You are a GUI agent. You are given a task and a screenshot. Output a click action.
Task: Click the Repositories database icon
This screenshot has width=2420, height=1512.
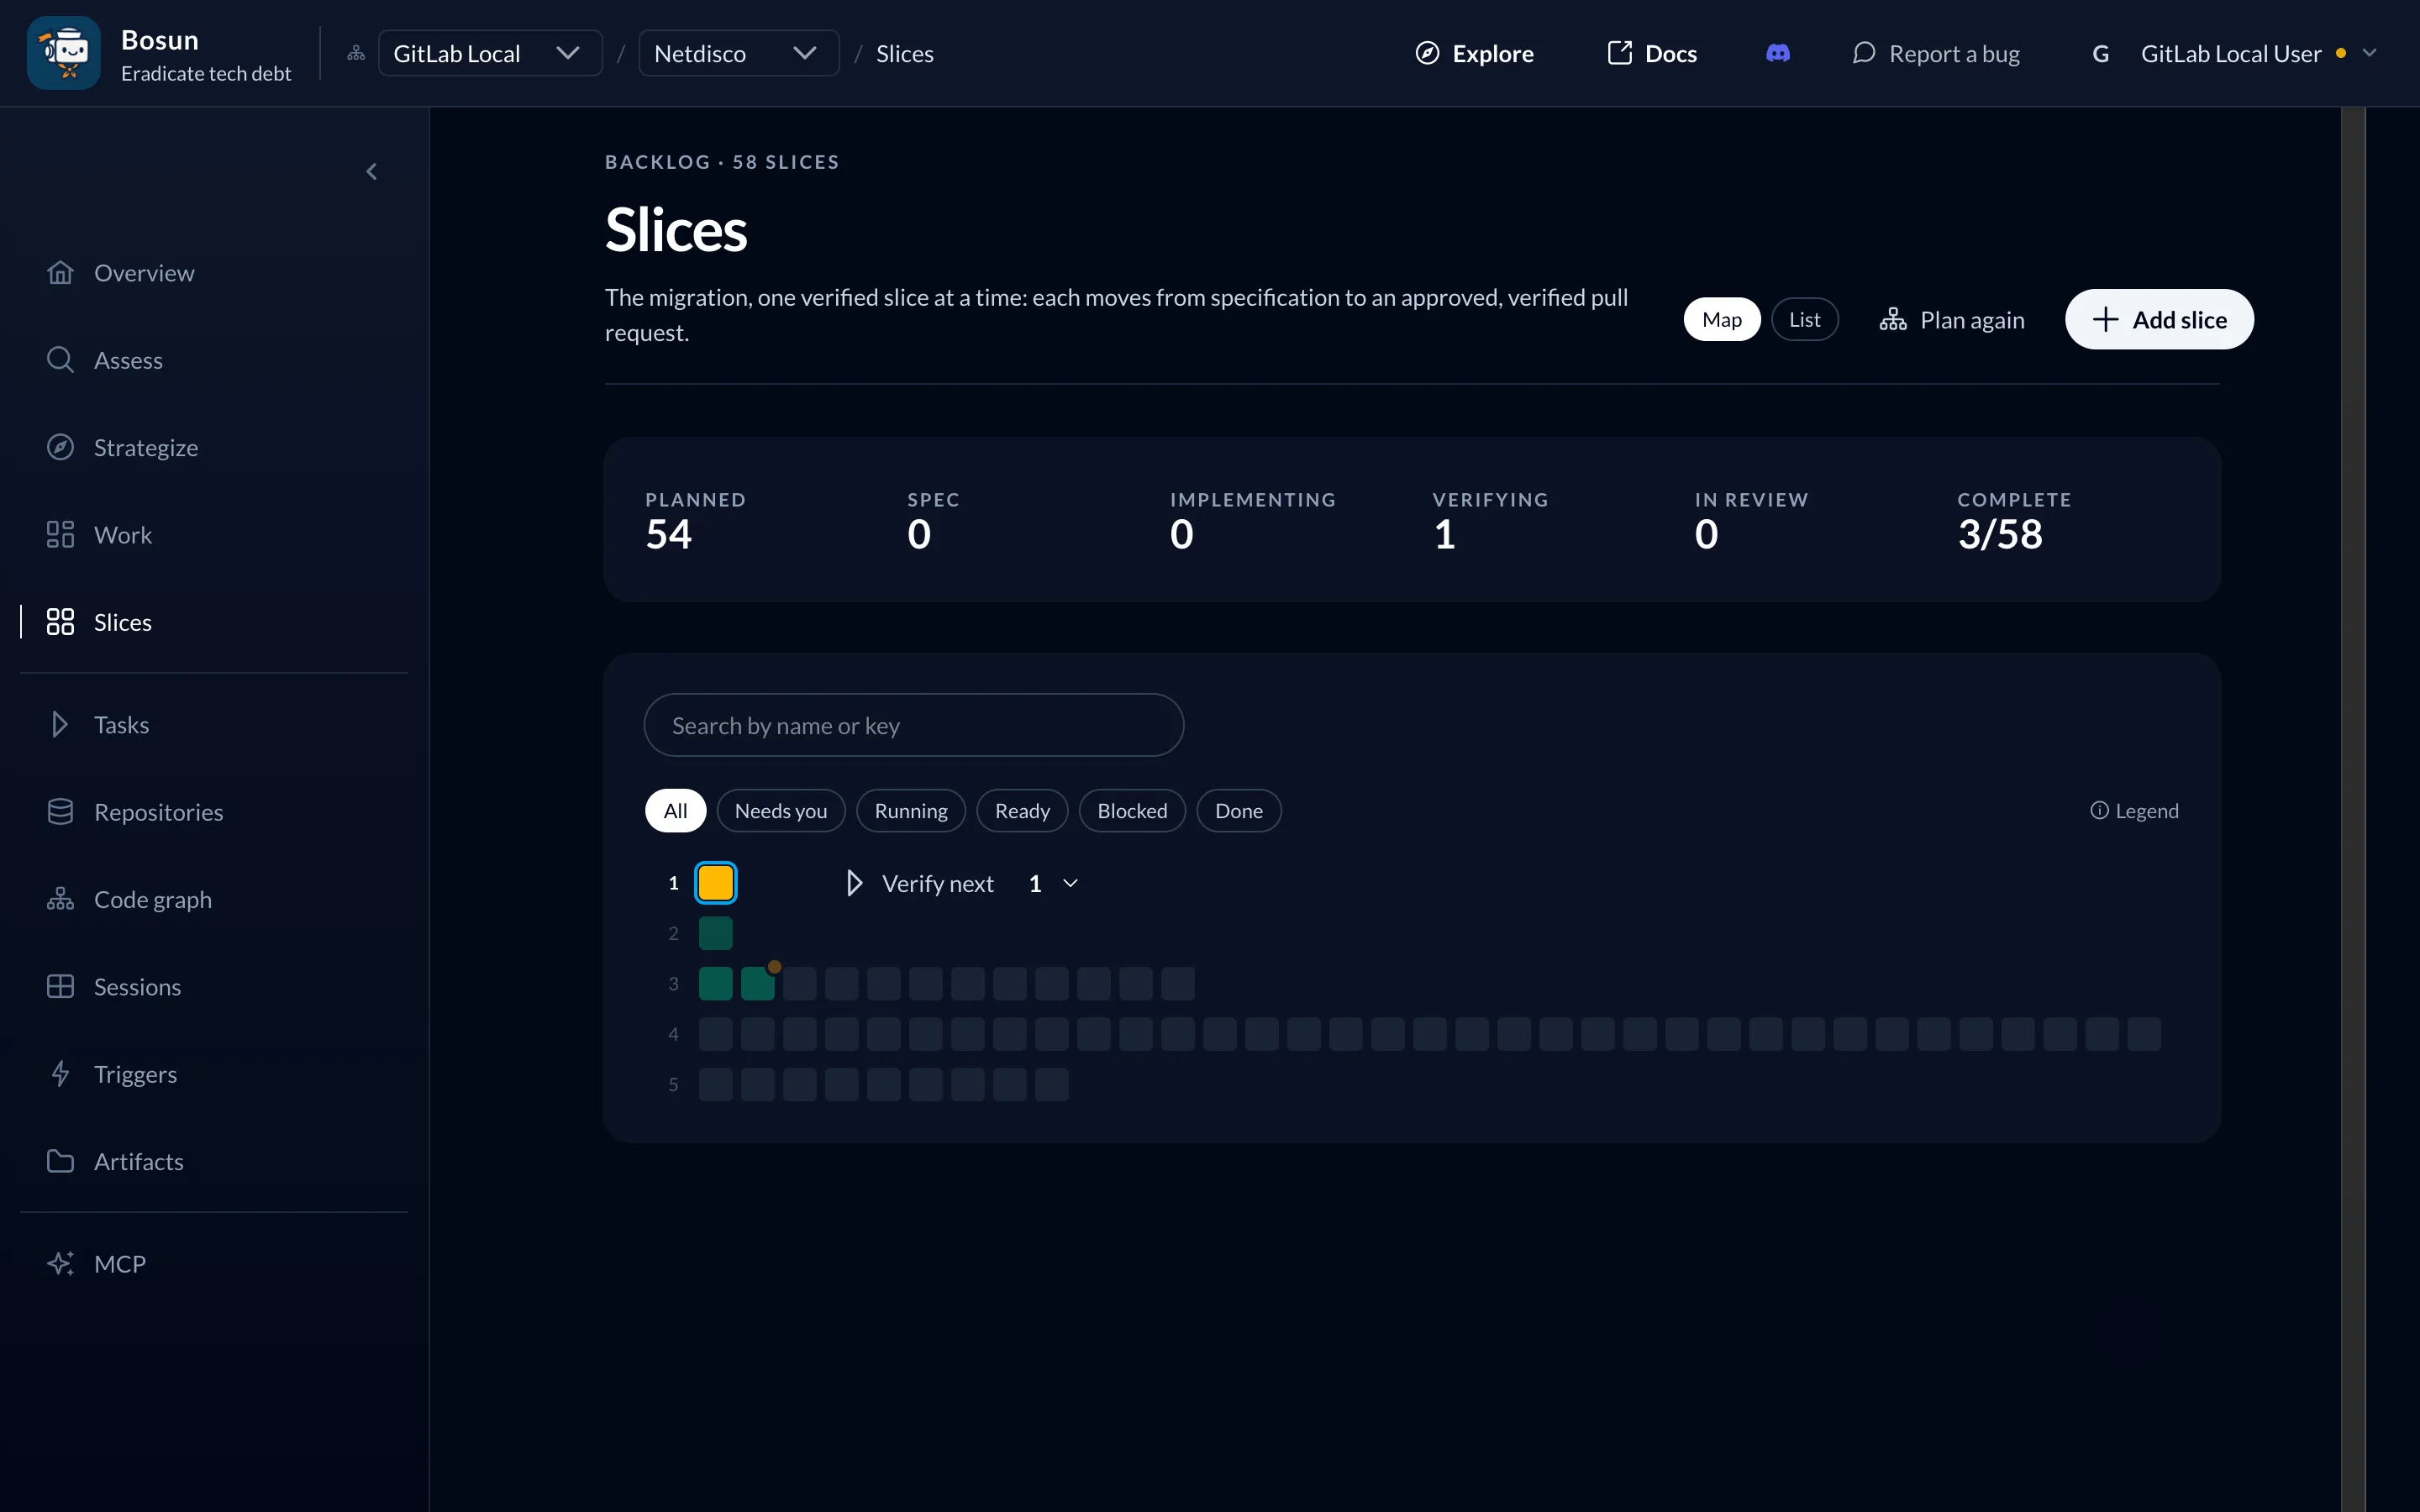[x=60, y=812]
